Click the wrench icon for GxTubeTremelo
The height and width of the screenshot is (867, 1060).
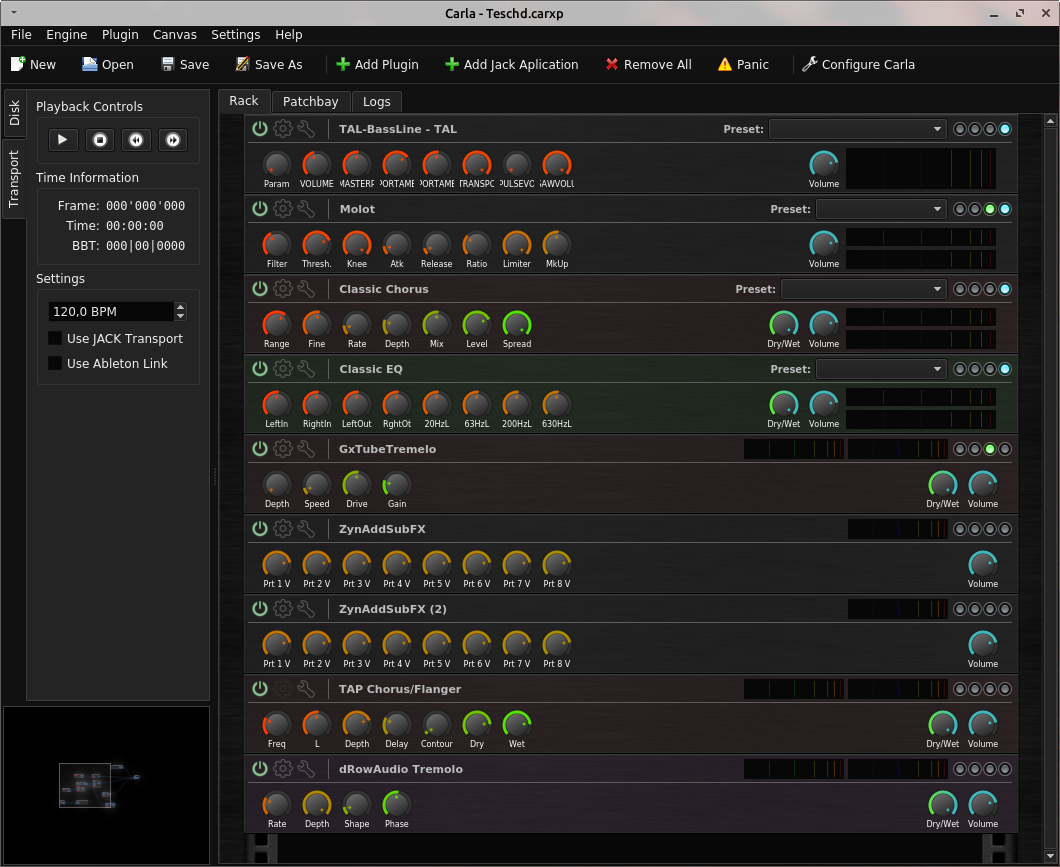tap(306, 449)
